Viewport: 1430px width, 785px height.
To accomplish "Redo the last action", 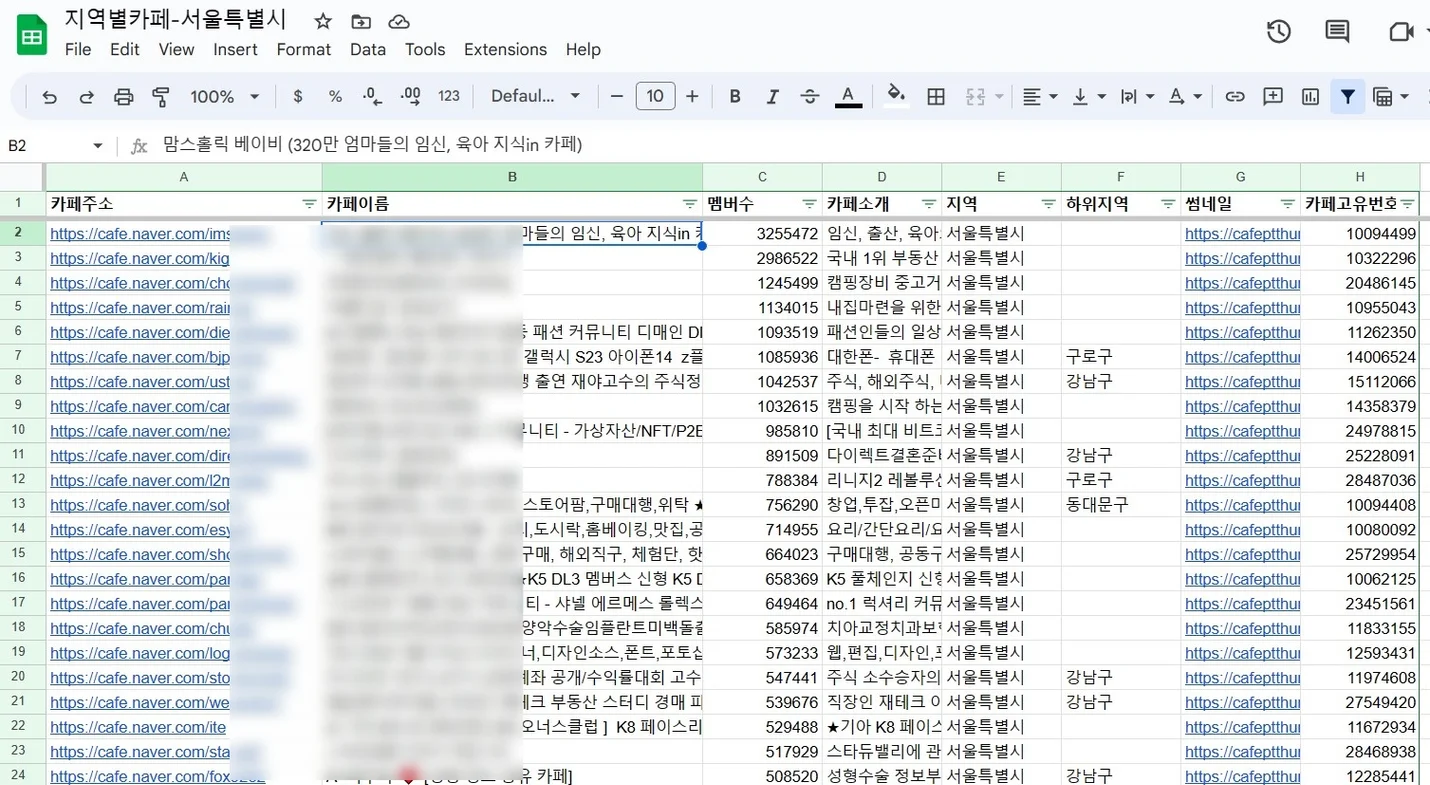I will point(86,97).
